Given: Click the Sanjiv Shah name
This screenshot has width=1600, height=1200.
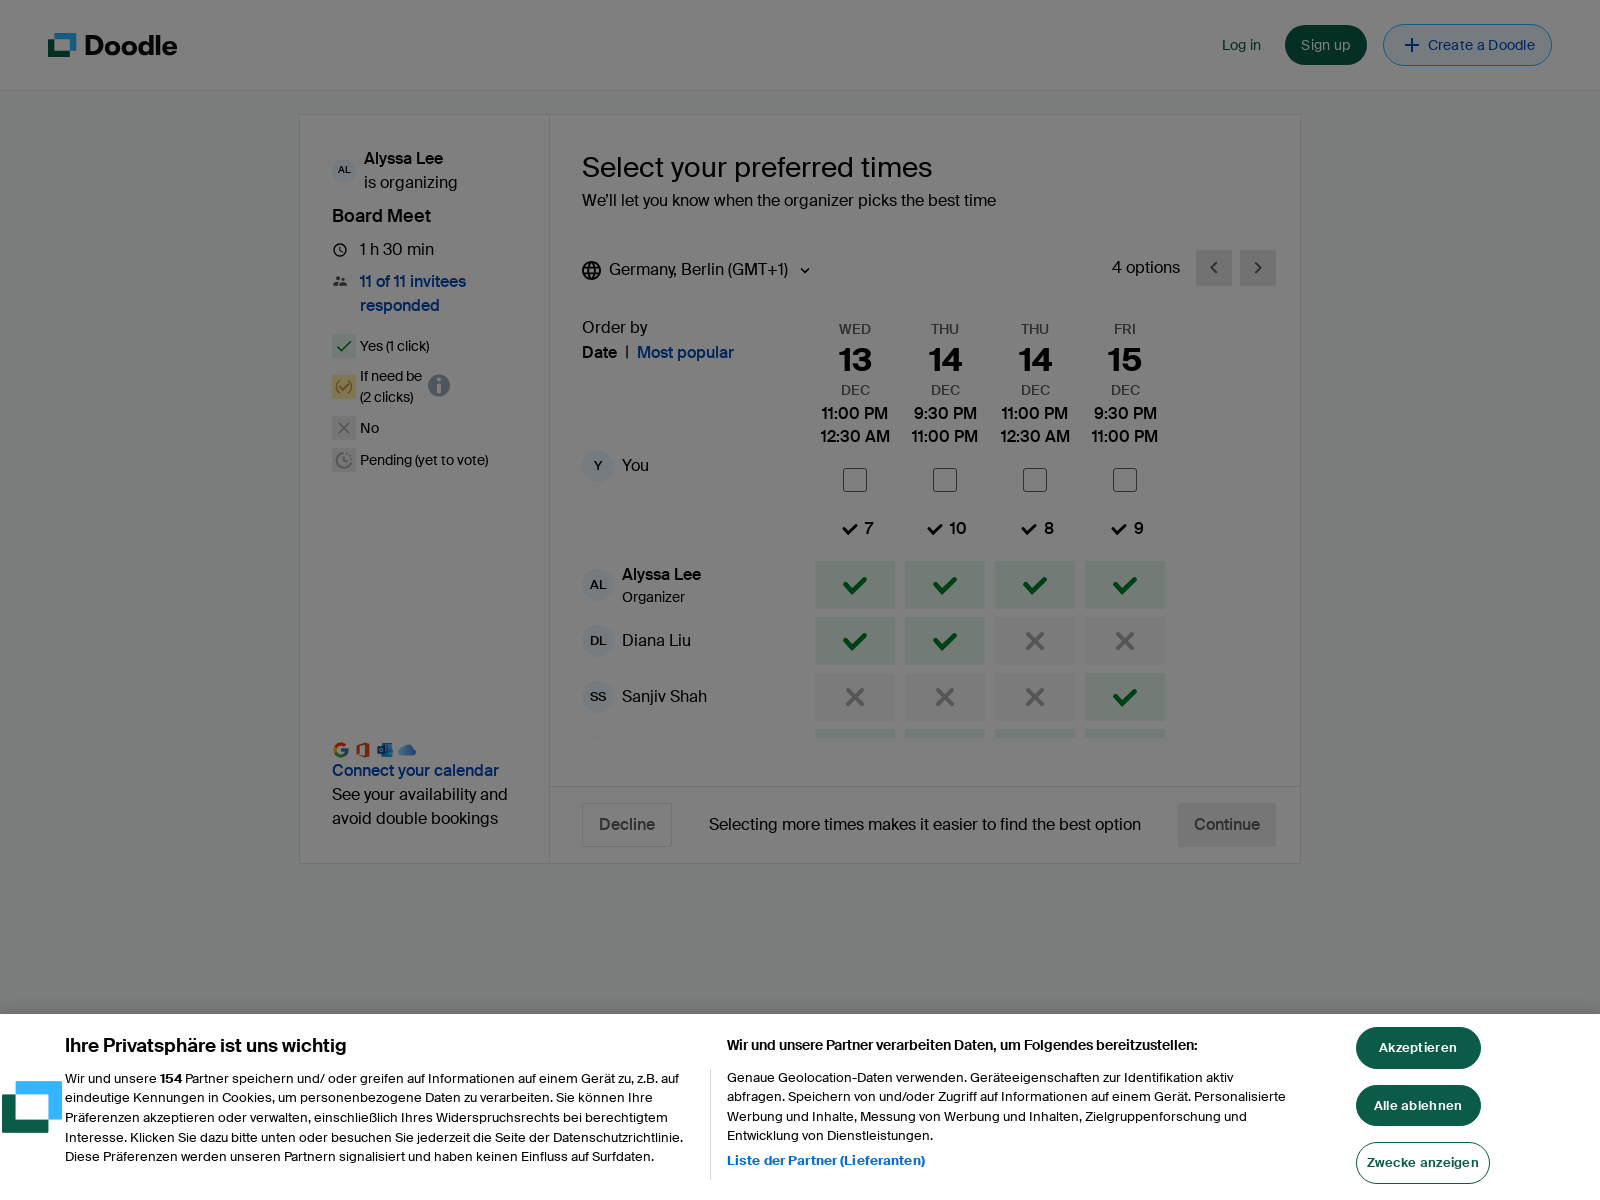Looking at the screenshot, I should click(664, 697).
